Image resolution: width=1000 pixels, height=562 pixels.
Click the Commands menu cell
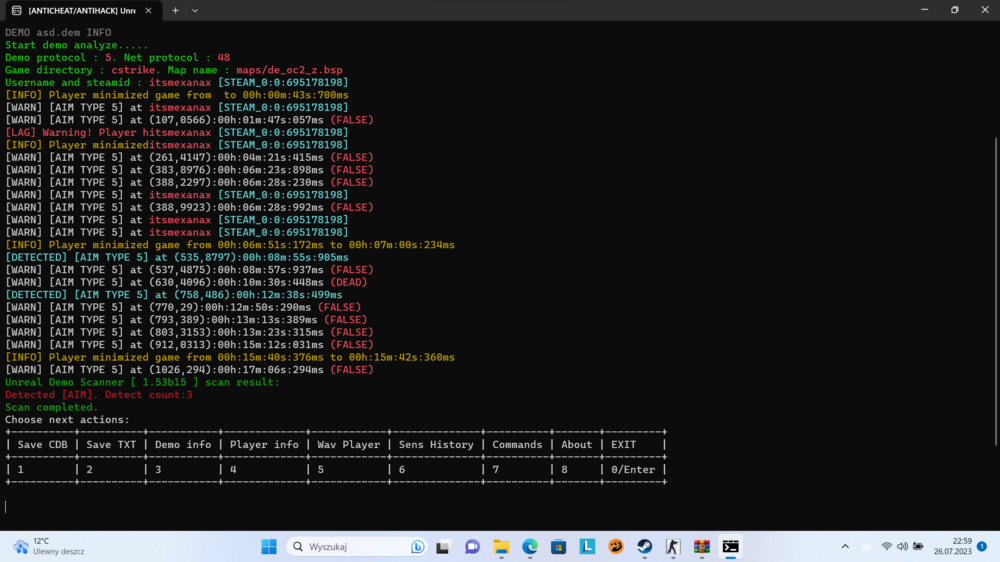tap(517, 445)
